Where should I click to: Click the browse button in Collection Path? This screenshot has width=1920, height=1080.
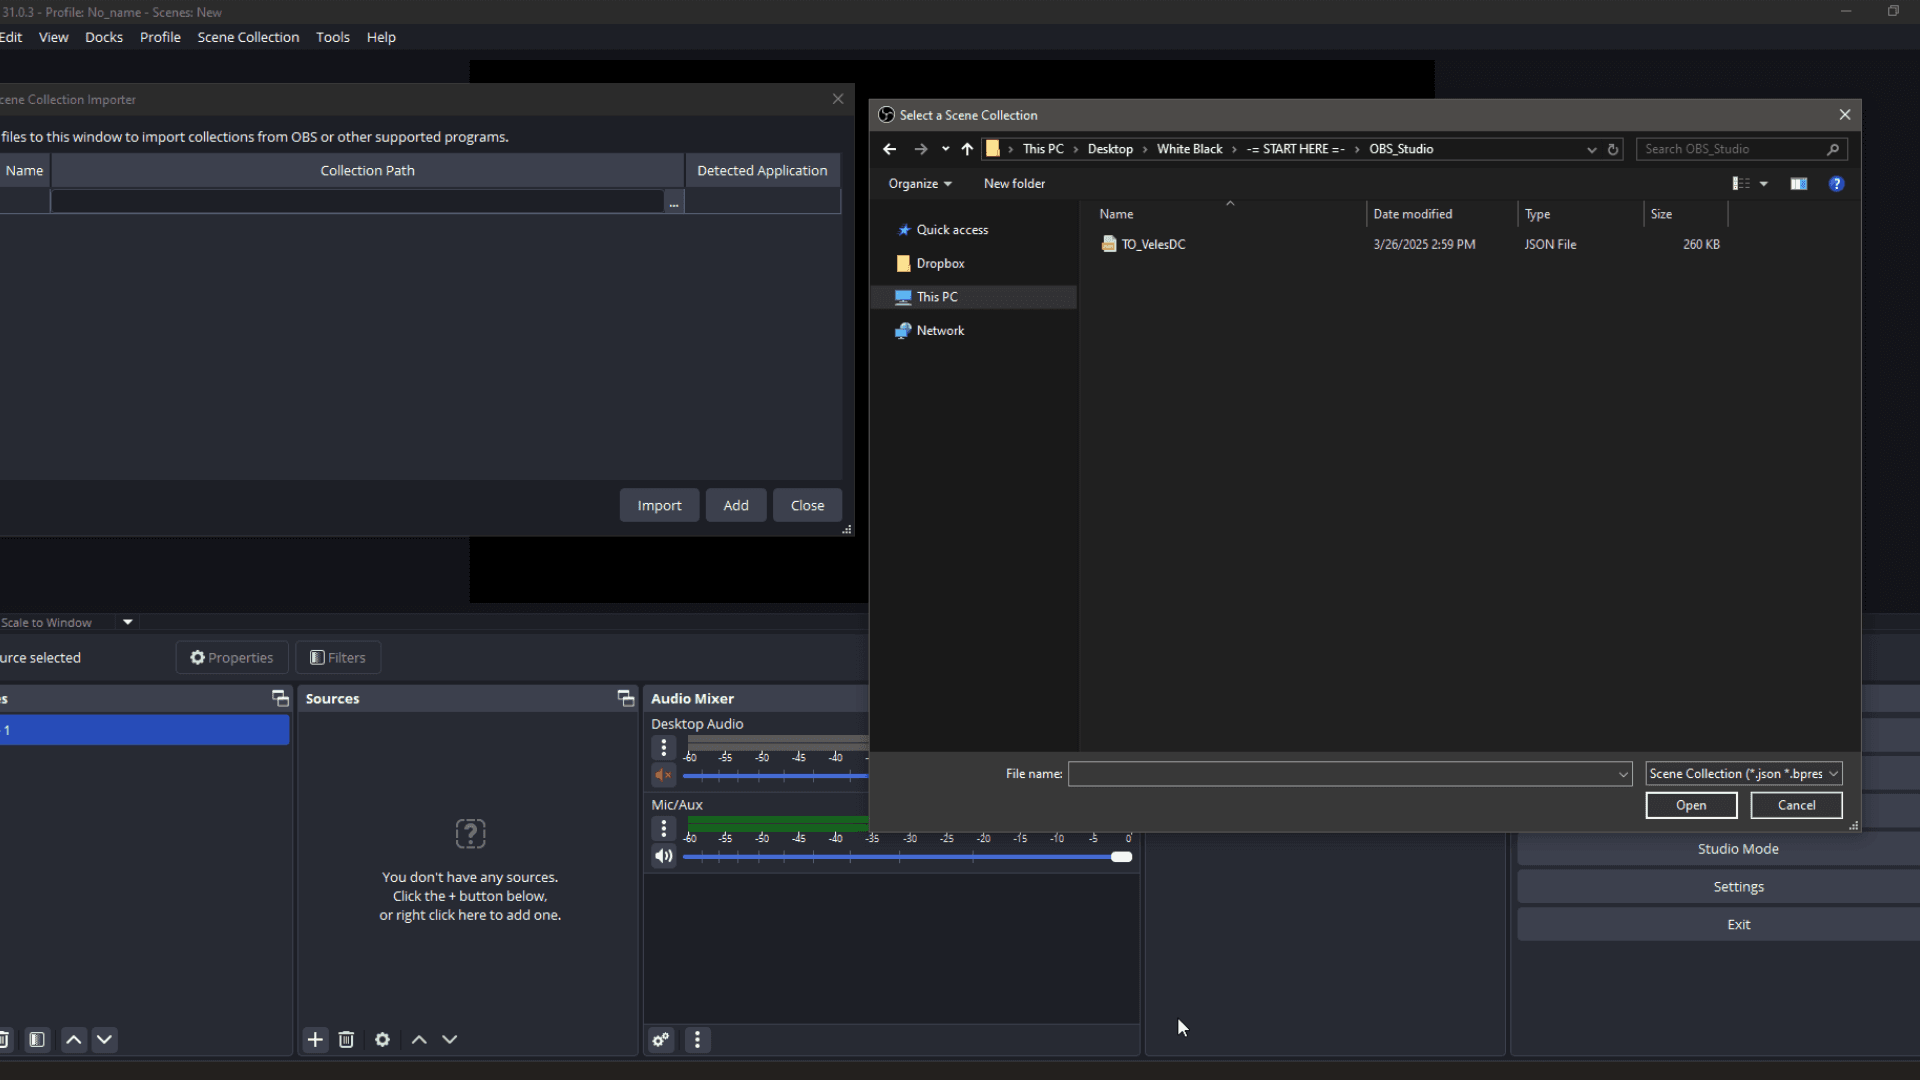coord(674,202)
